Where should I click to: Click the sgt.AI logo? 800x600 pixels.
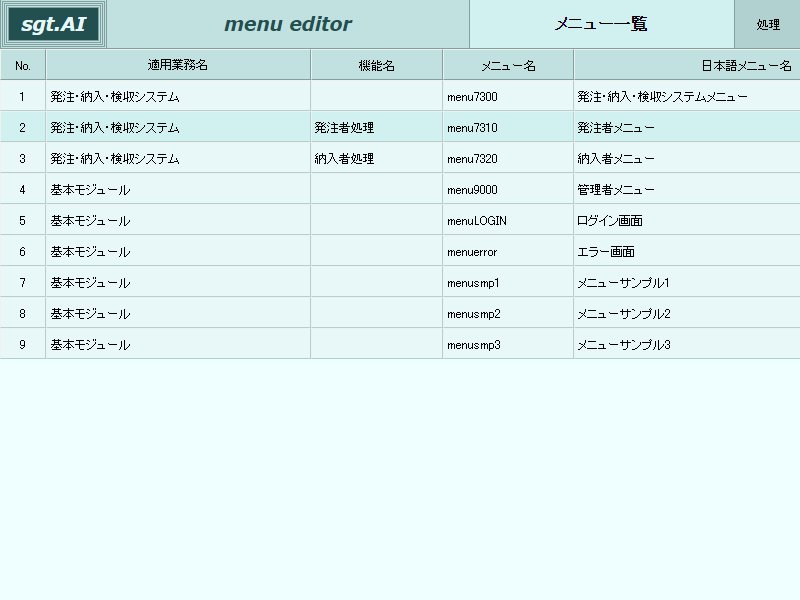click(53, 24)
